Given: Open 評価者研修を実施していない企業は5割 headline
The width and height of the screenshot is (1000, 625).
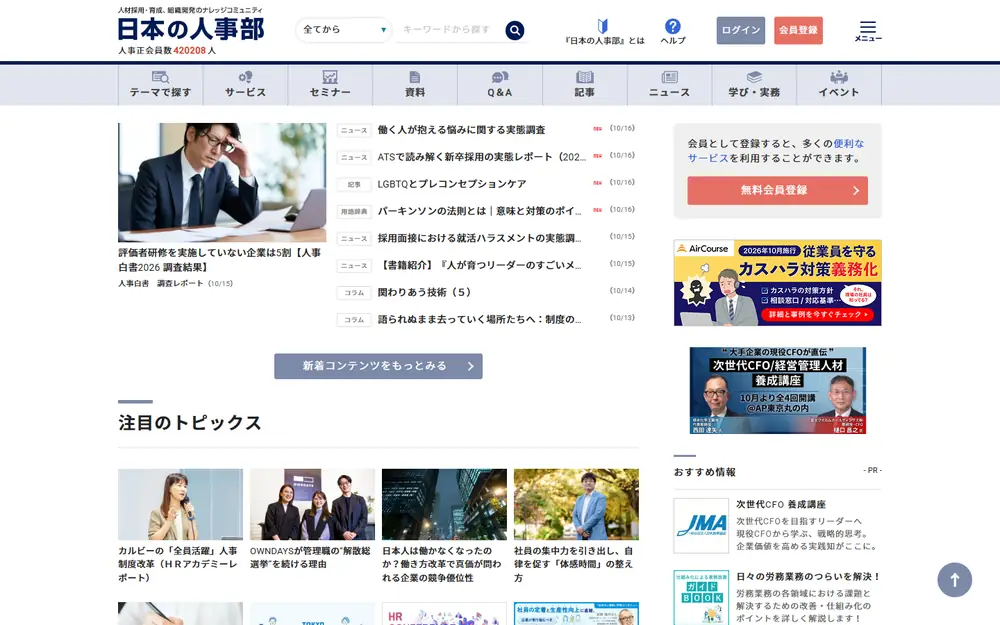Looking at the screenshot, I should point(219,260).
